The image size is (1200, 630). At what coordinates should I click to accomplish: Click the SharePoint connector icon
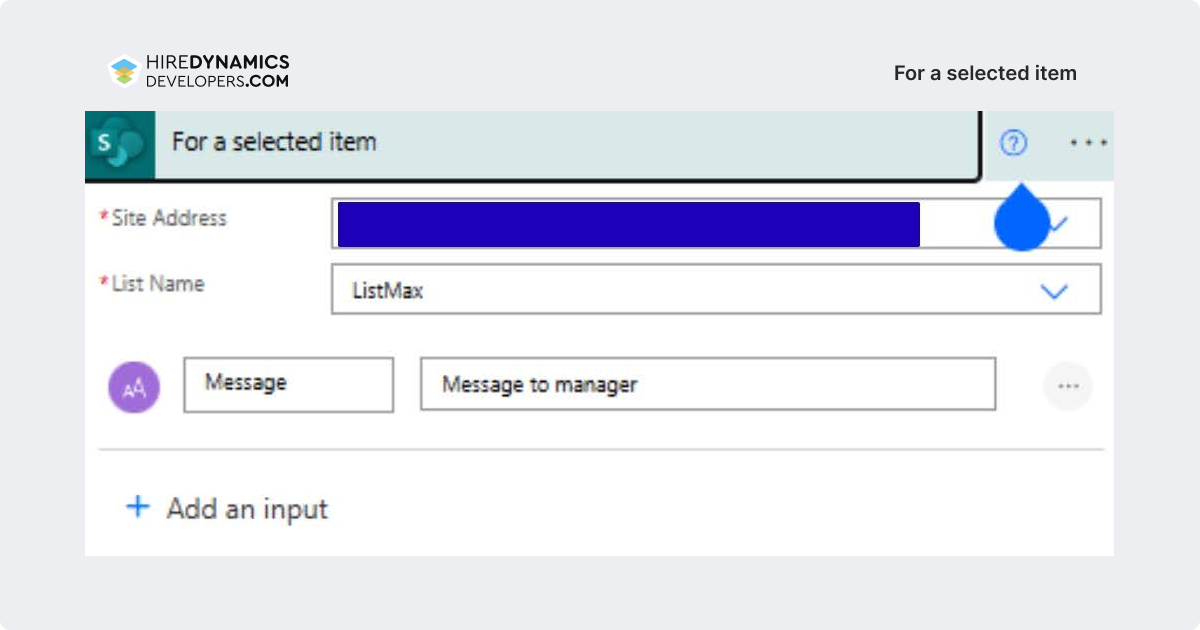pos(120,144)
